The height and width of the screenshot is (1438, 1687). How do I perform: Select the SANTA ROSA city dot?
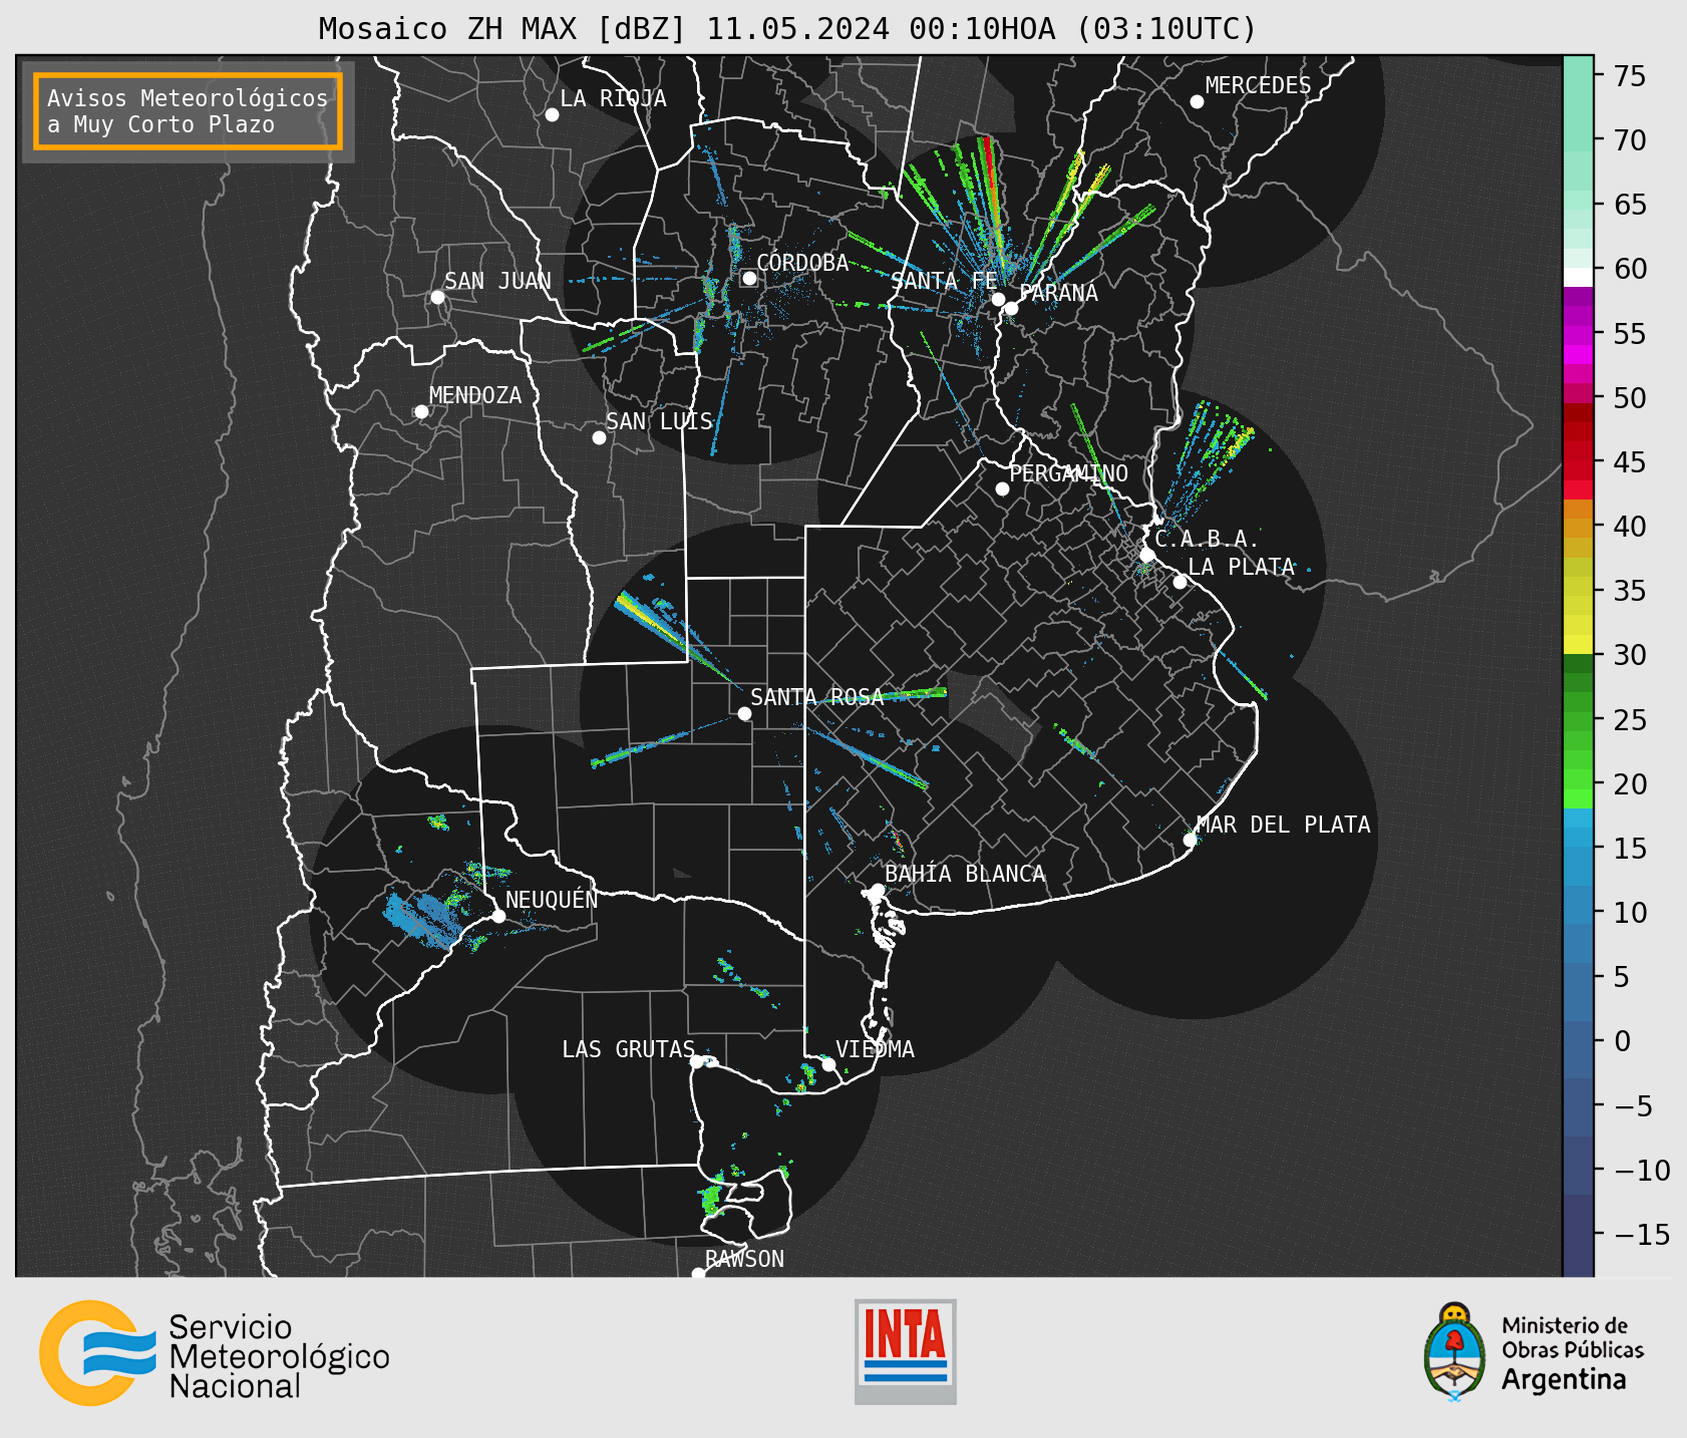744,713
